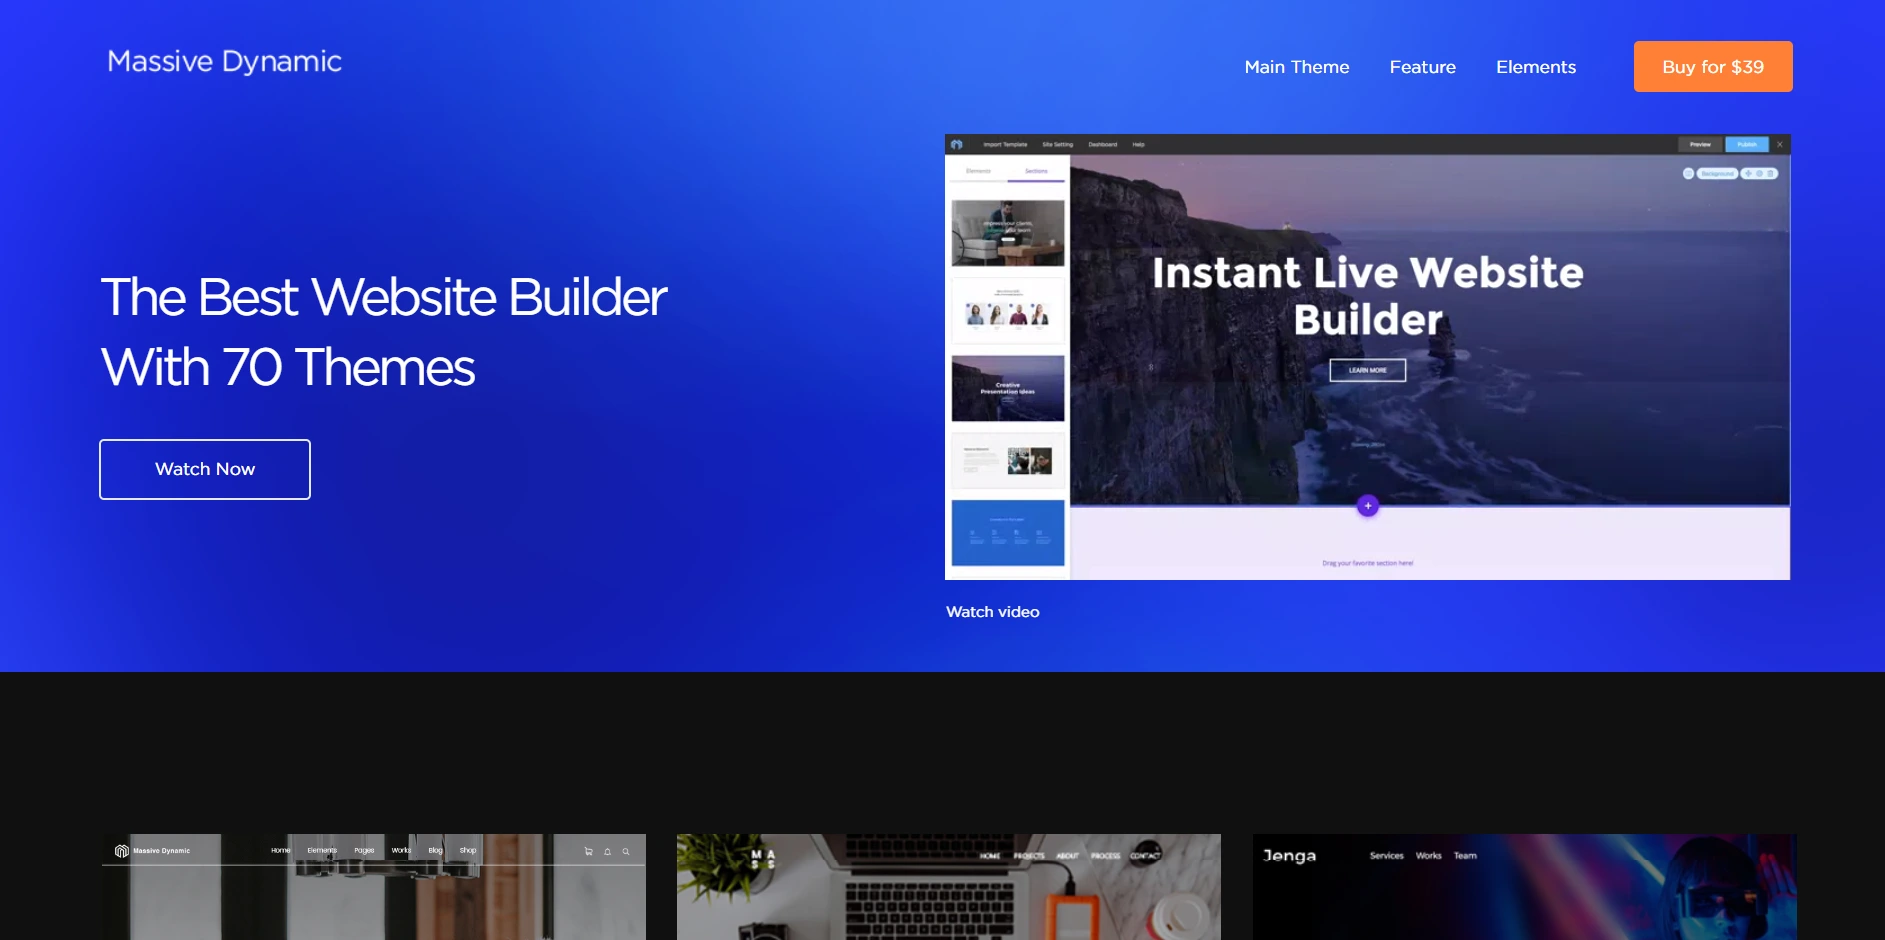Open the Elements nav item
Screen dimensions: 1885x940
point(1536,67)
